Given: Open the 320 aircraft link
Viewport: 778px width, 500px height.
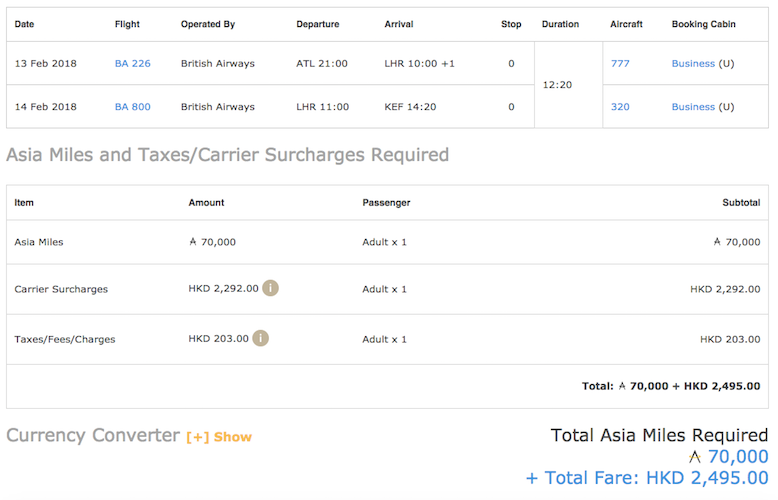Looking at the screenshot, I should [x=620, y=107].
